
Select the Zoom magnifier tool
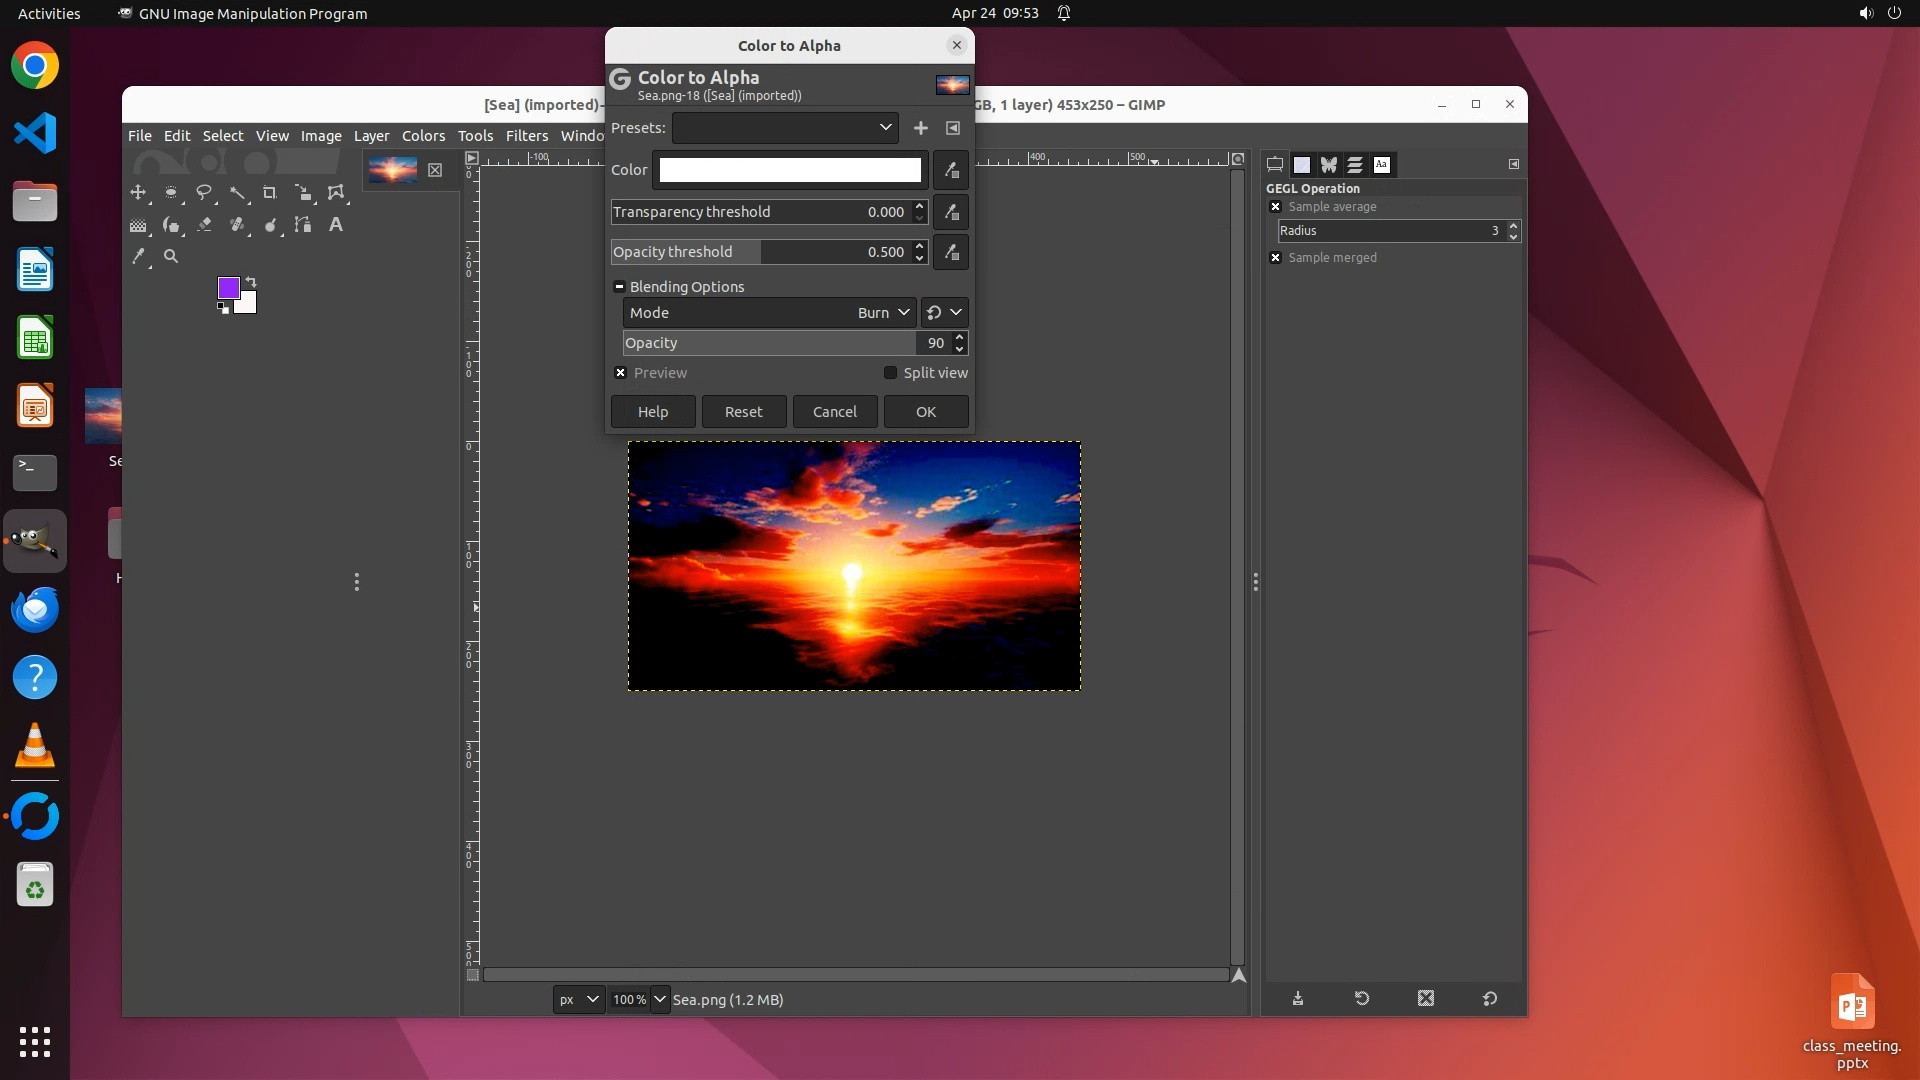(171, 256)
